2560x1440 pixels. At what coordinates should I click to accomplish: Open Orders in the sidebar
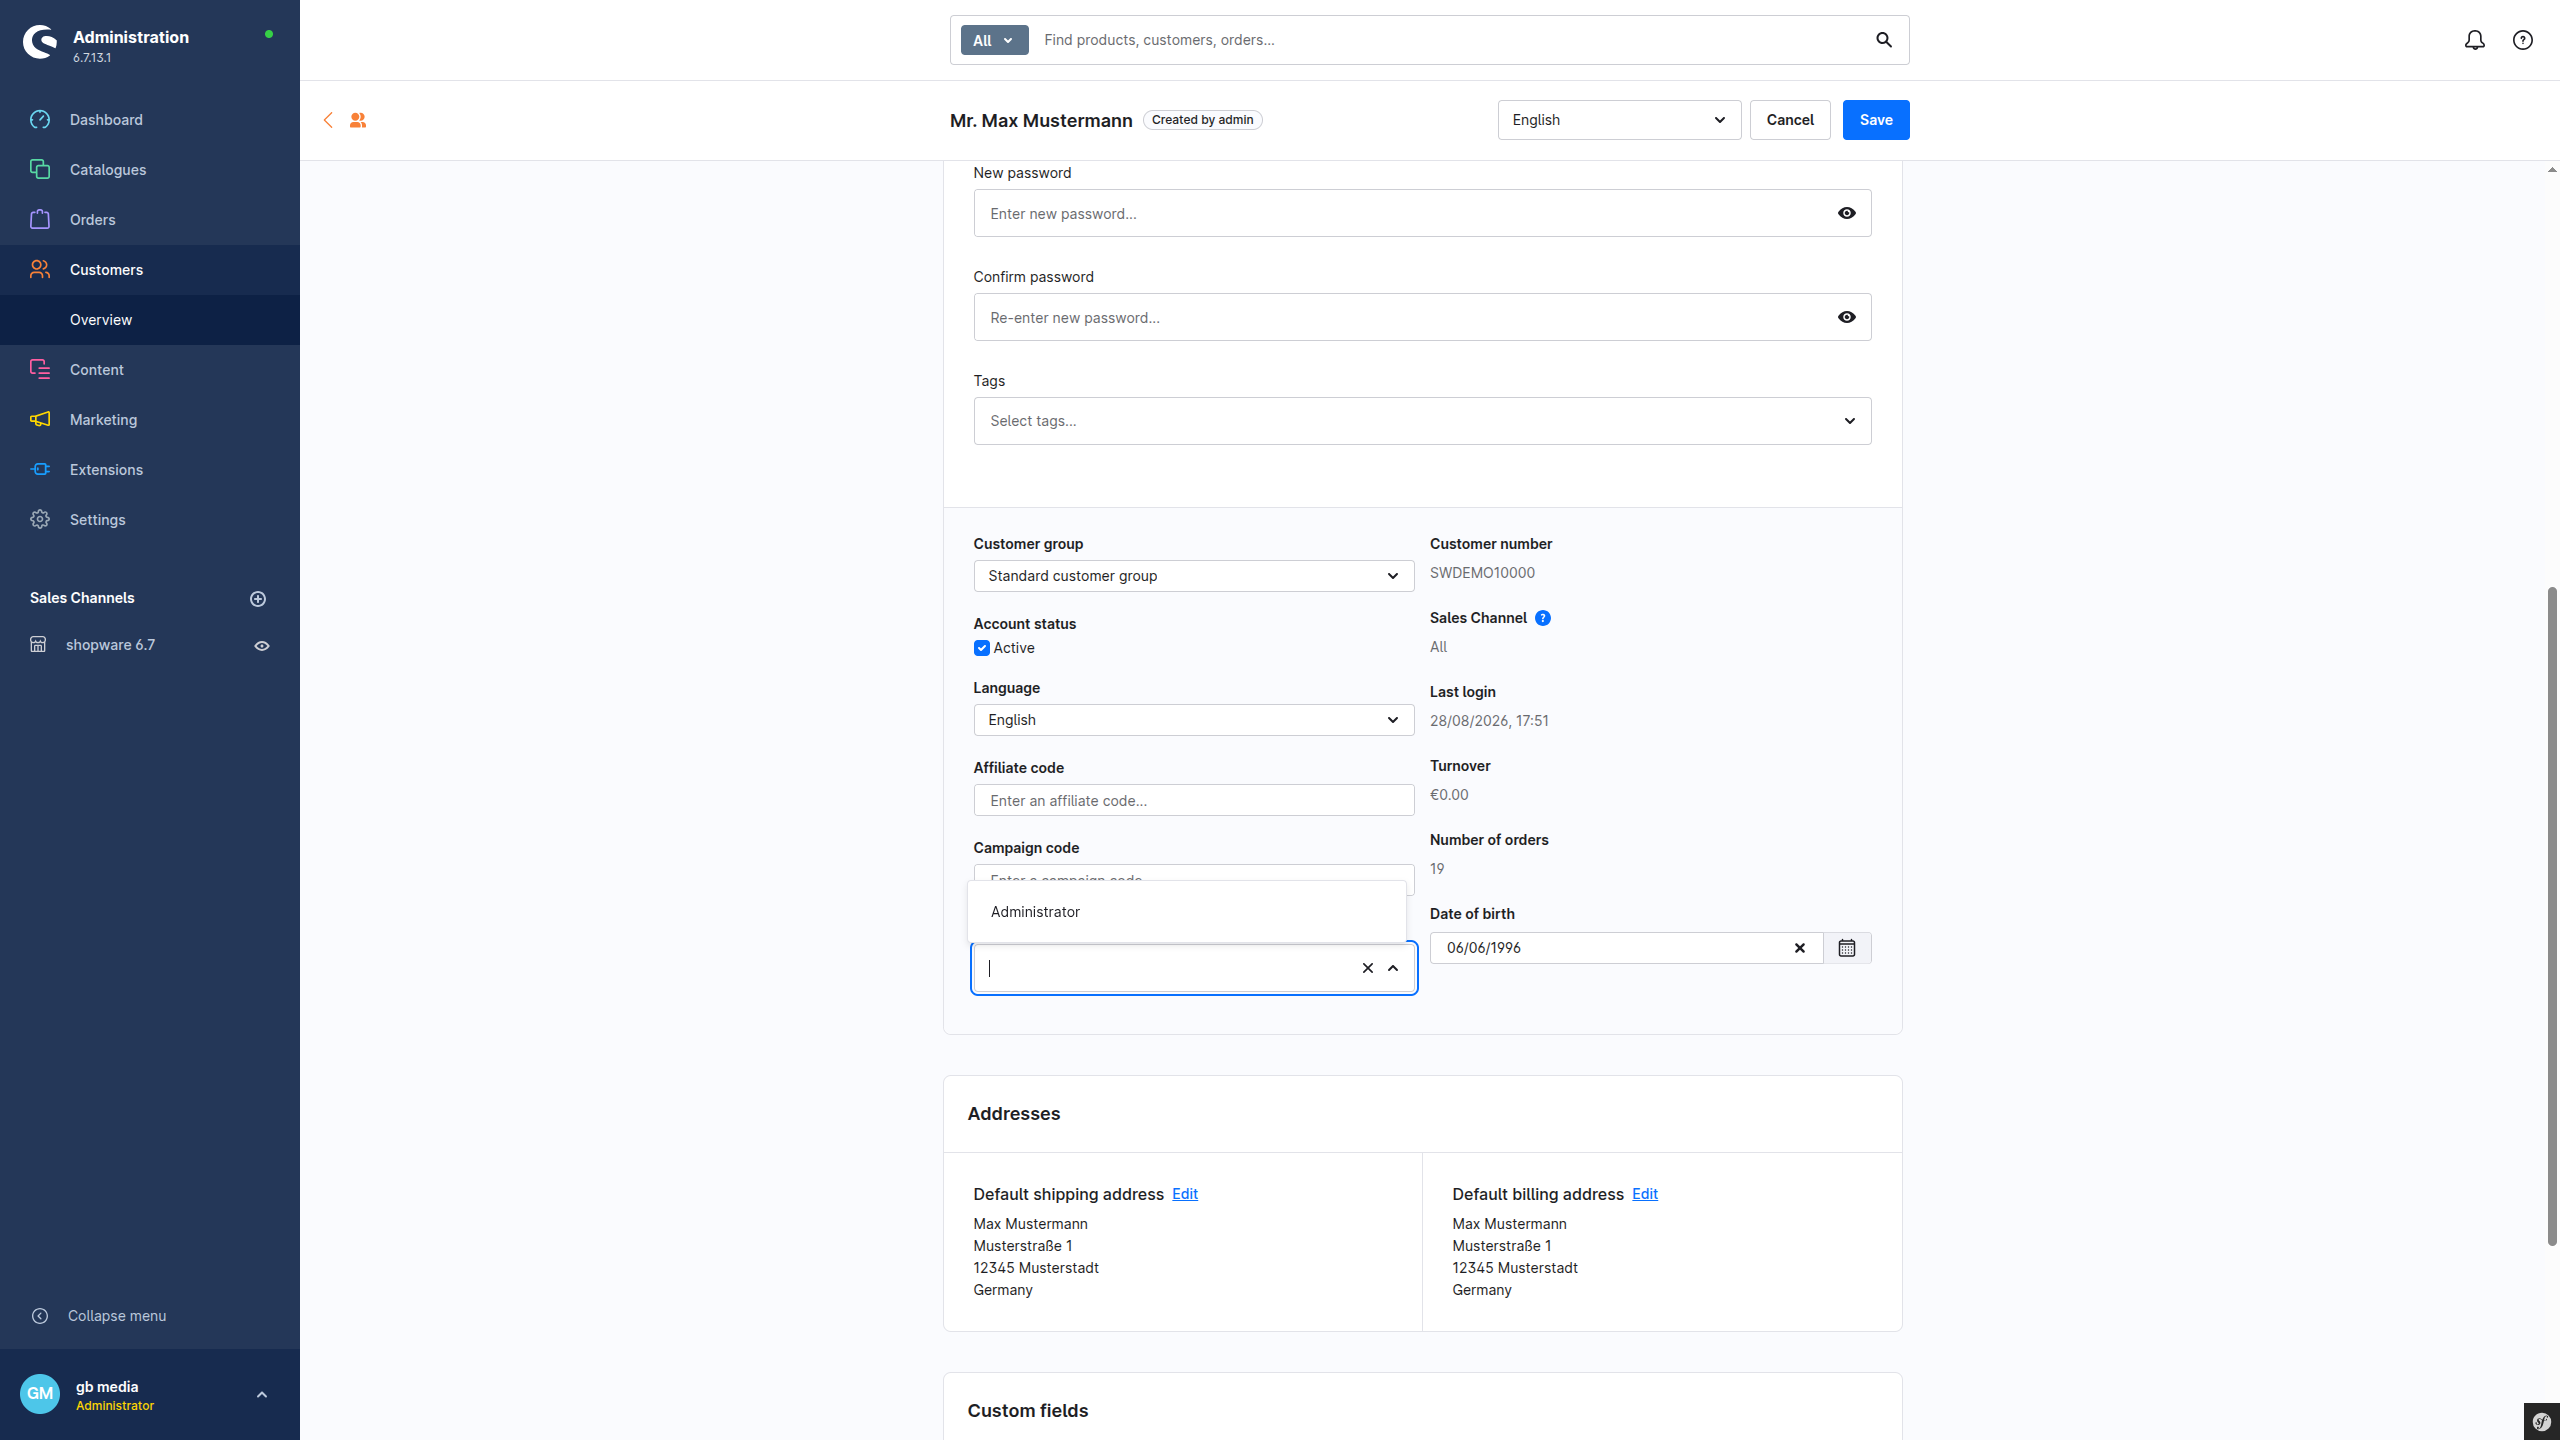150,220
